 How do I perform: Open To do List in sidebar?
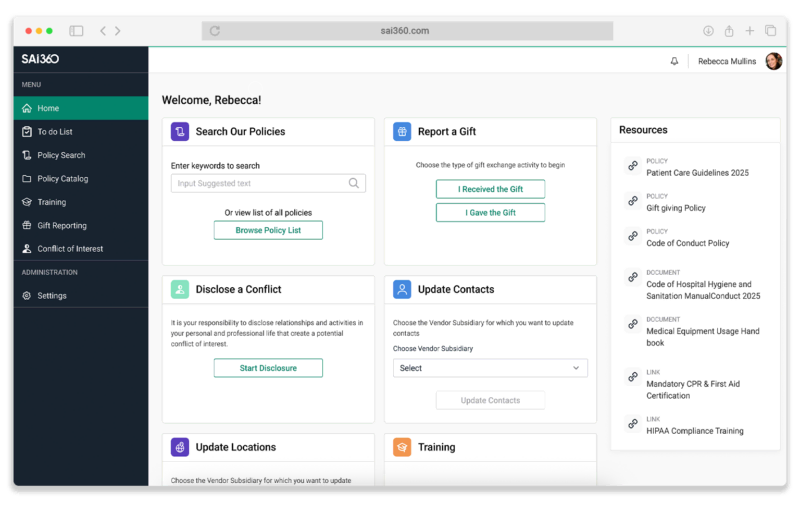[55, 132]
